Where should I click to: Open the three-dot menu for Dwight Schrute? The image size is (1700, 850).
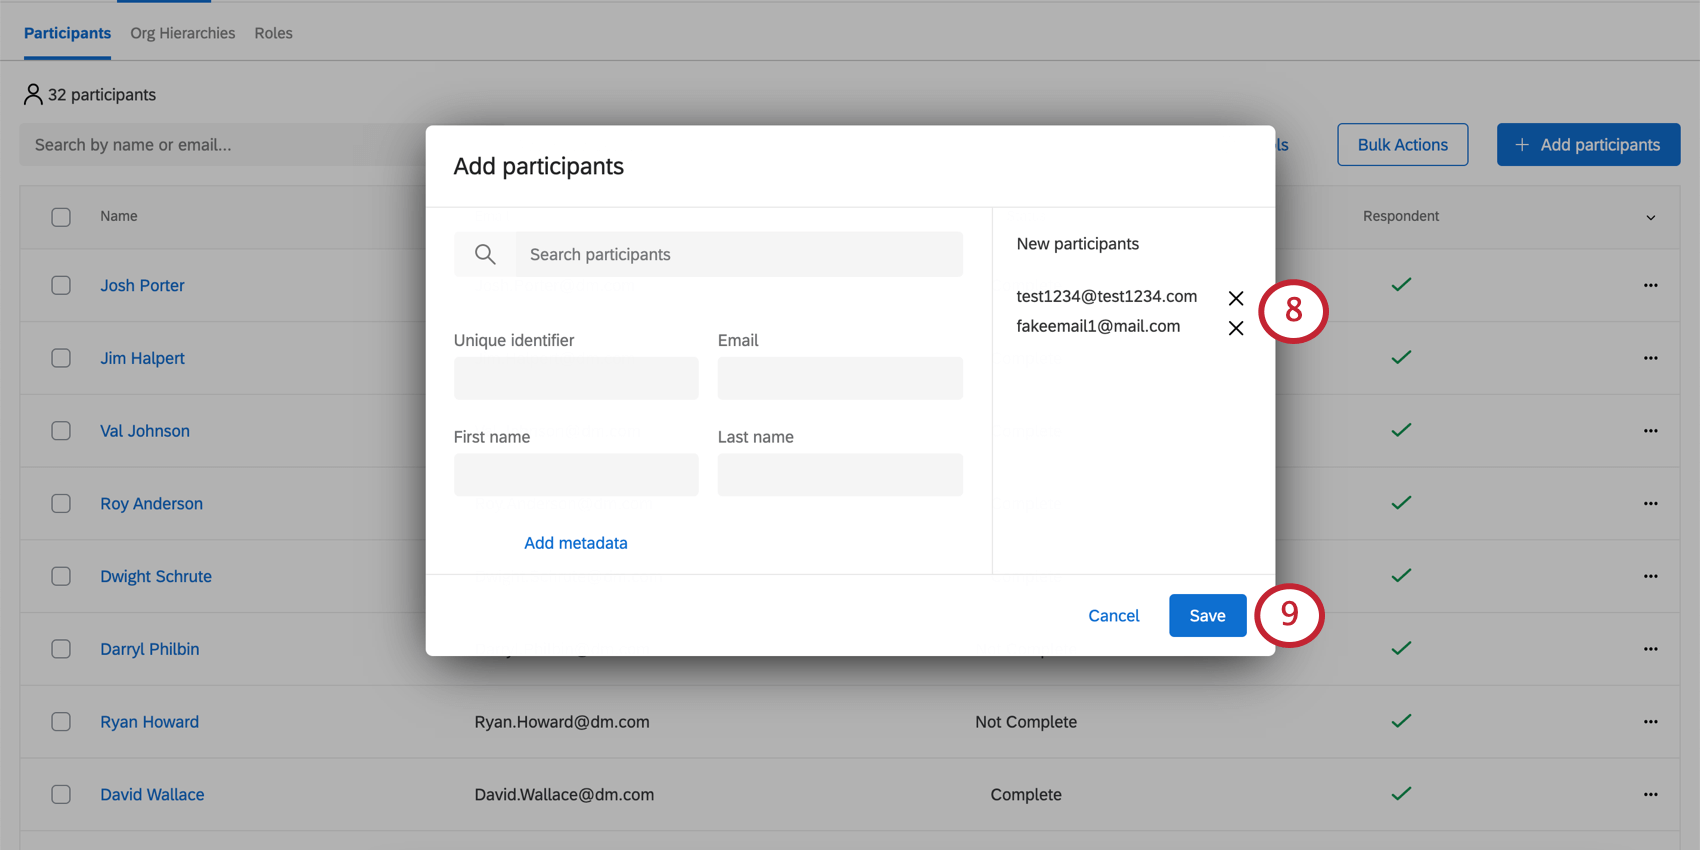pos(1650,576)
